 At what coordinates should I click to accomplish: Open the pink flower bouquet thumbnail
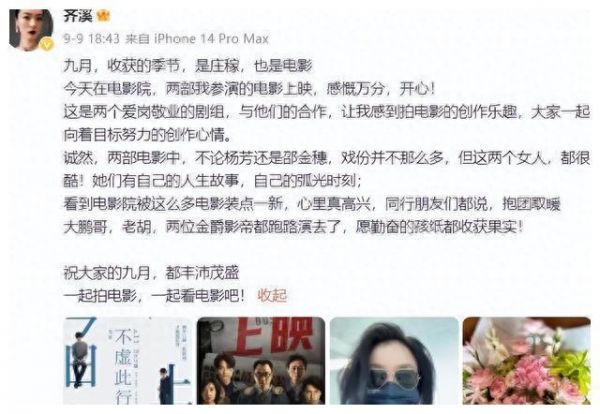coord(527,360)
